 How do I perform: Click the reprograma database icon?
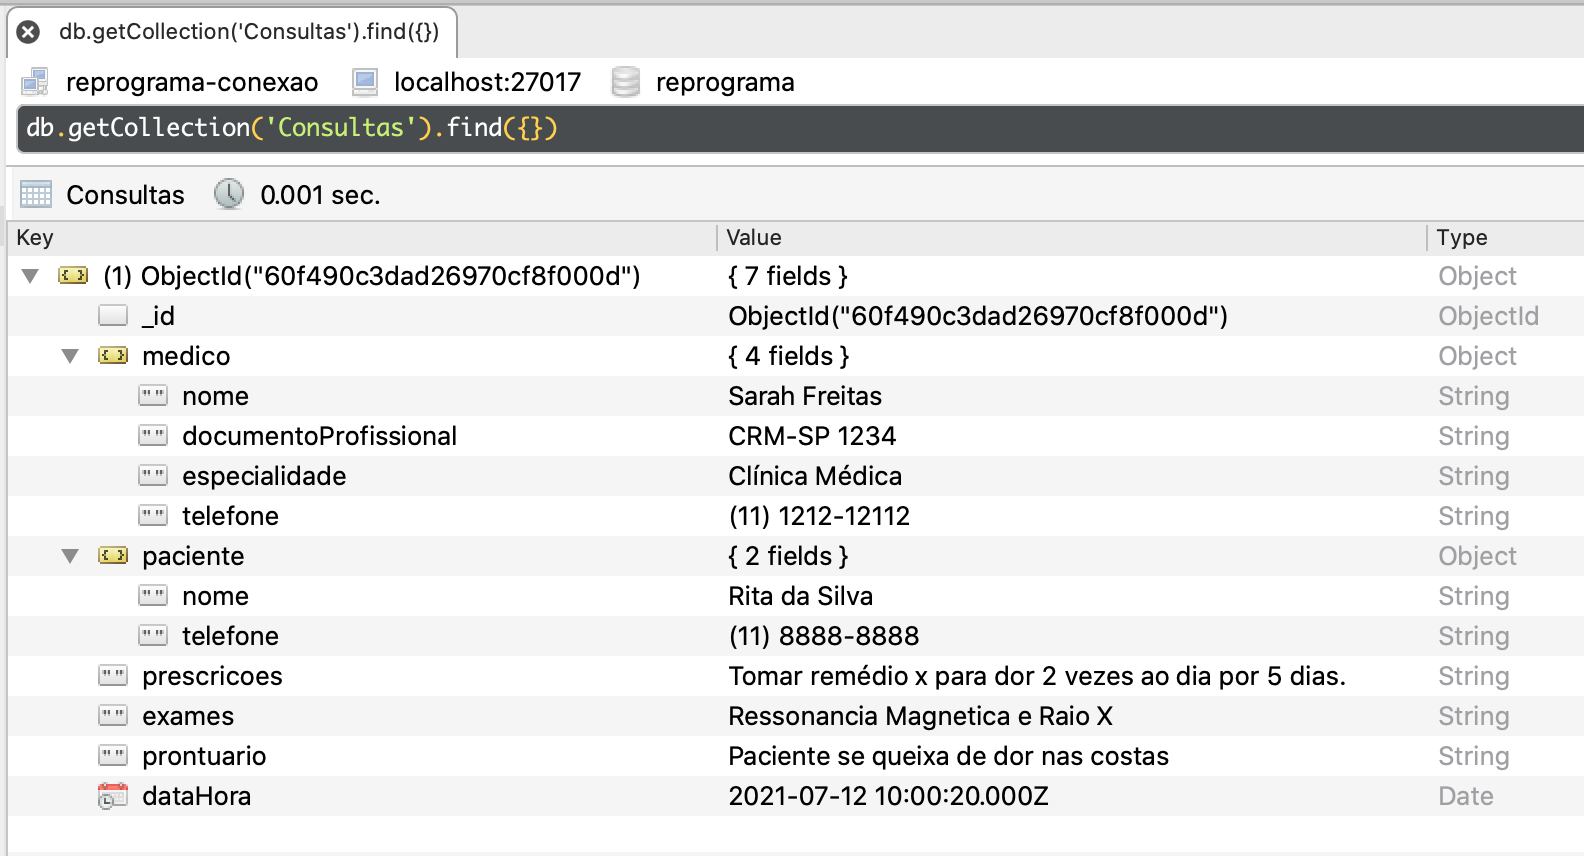[626, 82]
